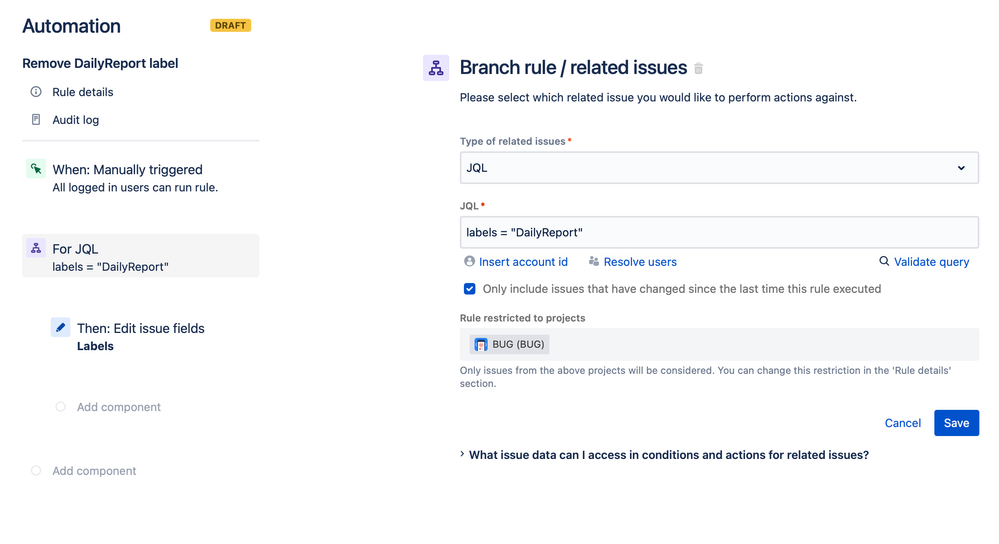999x544 pixels.
Task: Open the Type of related issues dropdown
Action: (718, 168)
